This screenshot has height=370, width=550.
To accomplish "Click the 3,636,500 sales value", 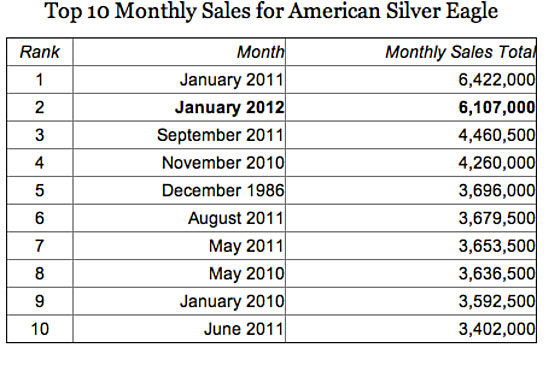I will point(497,274).
